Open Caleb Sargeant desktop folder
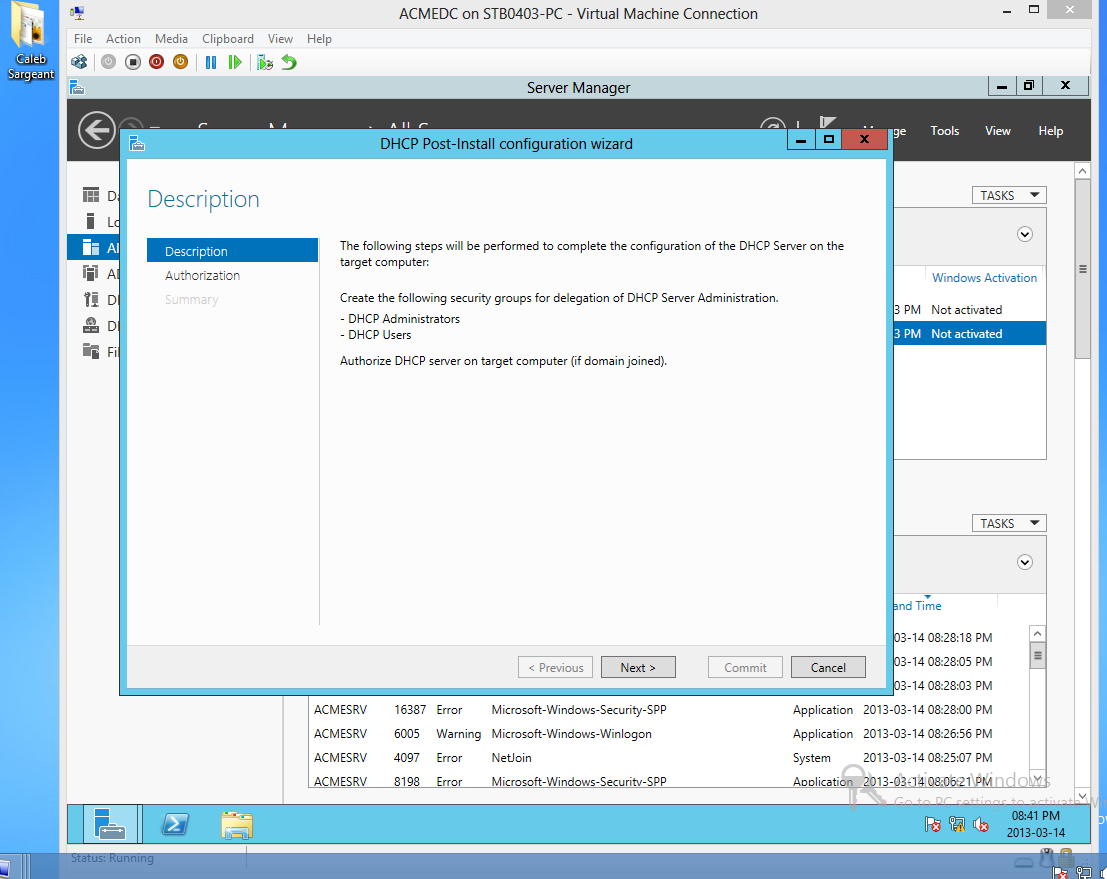 [30, 41]
